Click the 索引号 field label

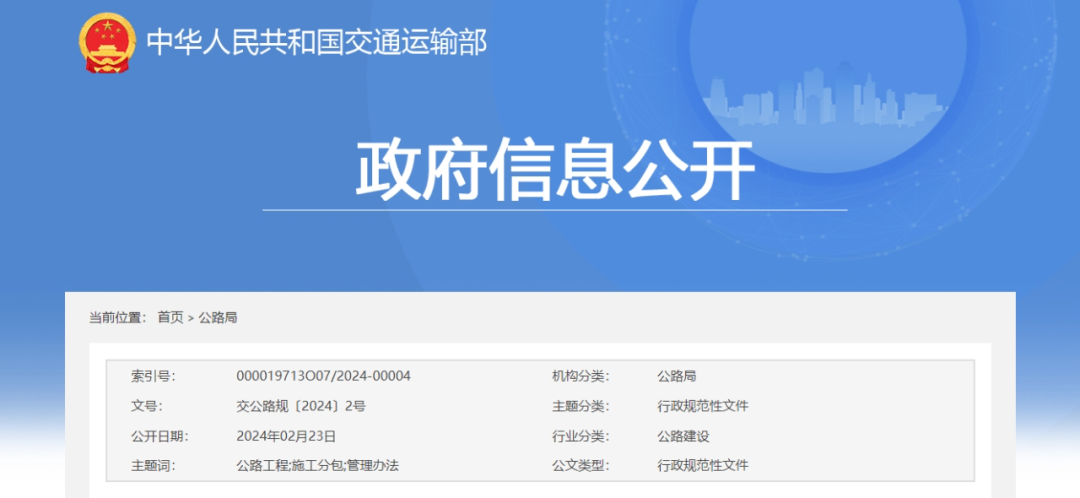pos(153,376)
